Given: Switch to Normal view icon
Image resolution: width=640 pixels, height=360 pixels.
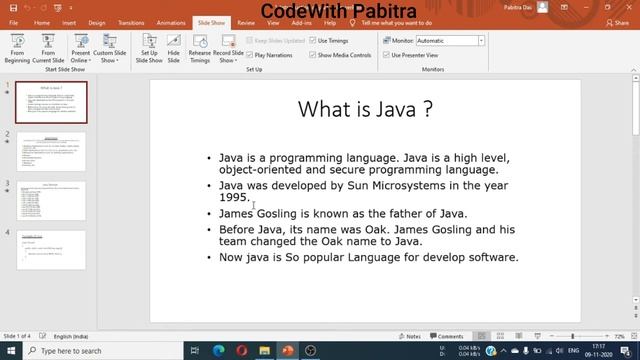Looking at the screenshot, I should tap(482, 336).
